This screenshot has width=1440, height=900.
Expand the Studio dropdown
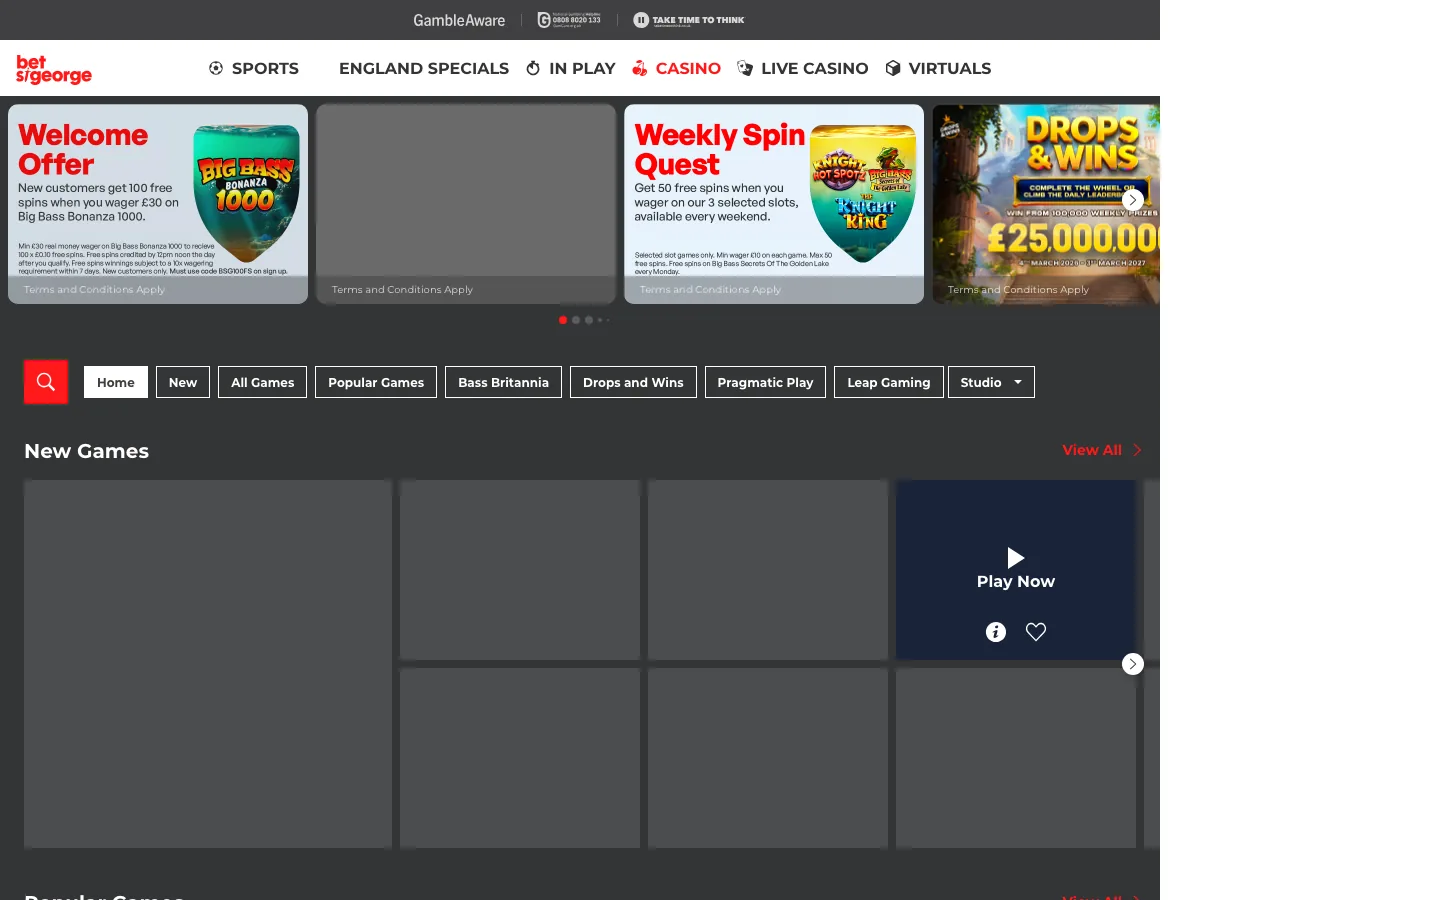pyautogui.click(x=991, y=382)
